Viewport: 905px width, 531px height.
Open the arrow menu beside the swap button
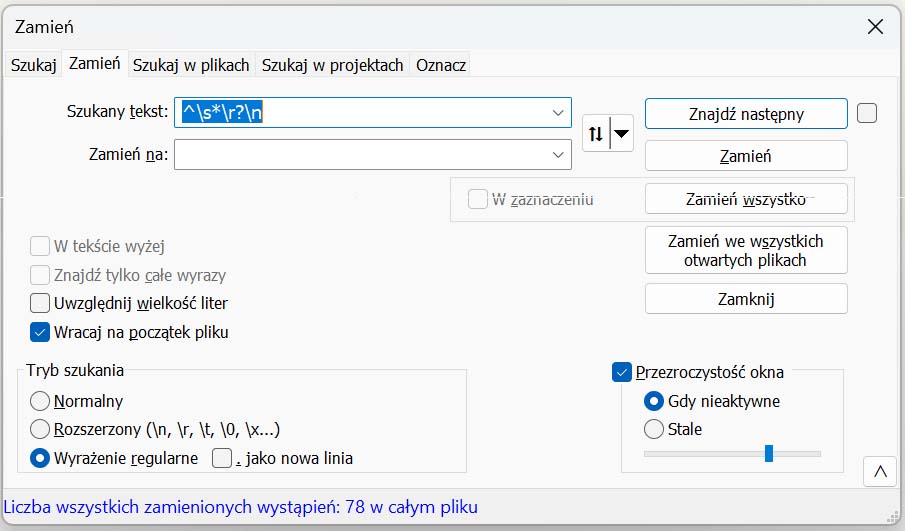coord(621,133)
